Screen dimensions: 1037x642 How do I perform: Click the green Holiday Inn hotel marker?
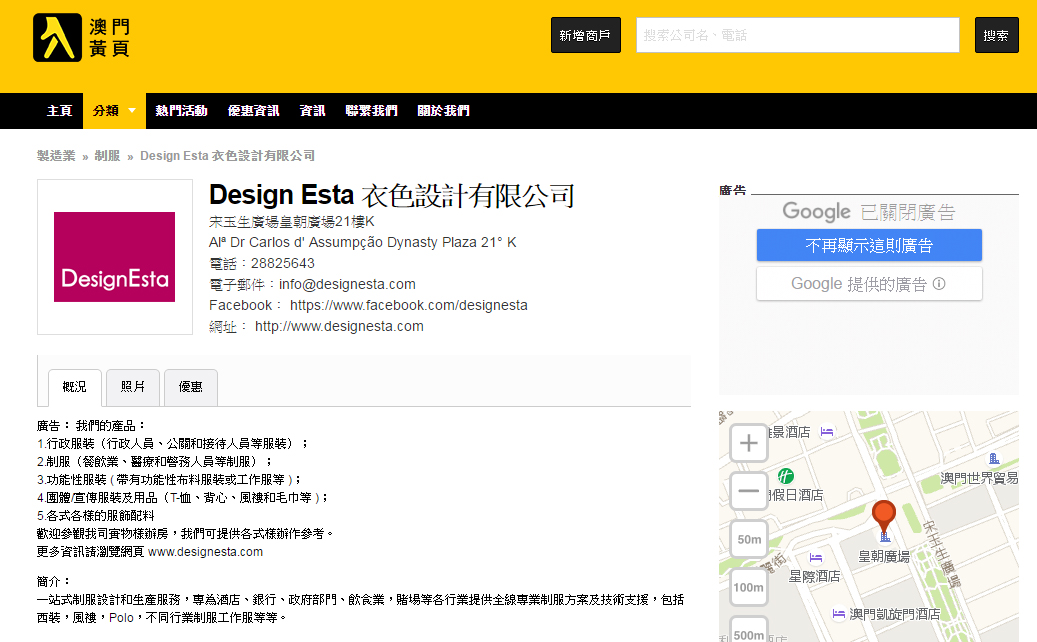(786, 475)
